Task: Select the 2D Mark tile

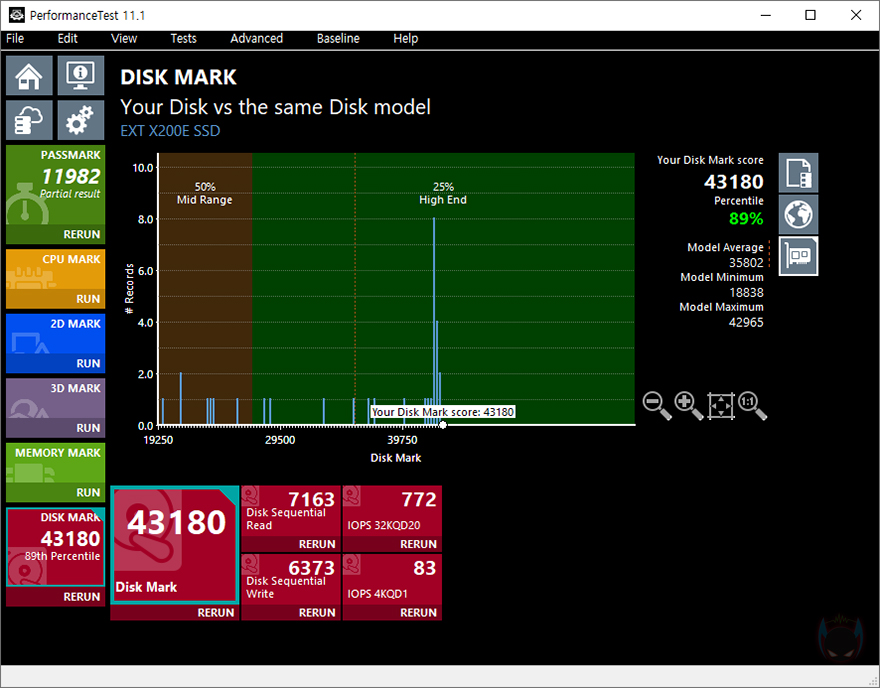Action: (56, 334)
